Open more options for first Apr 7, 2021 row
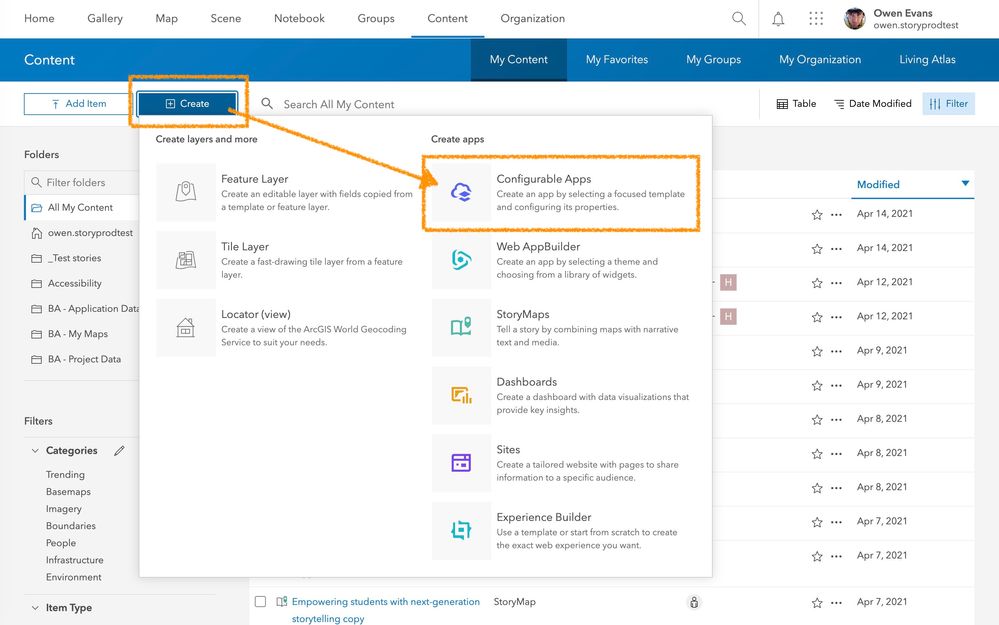This screenshot has width=999, height=625. 837,522
